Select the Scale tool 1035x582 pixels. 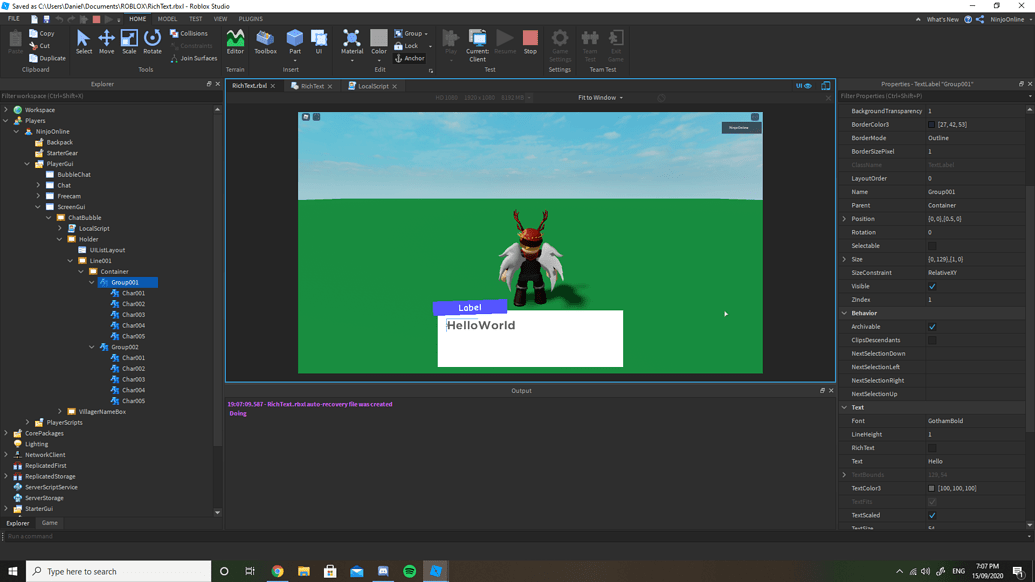coord(129,41)
